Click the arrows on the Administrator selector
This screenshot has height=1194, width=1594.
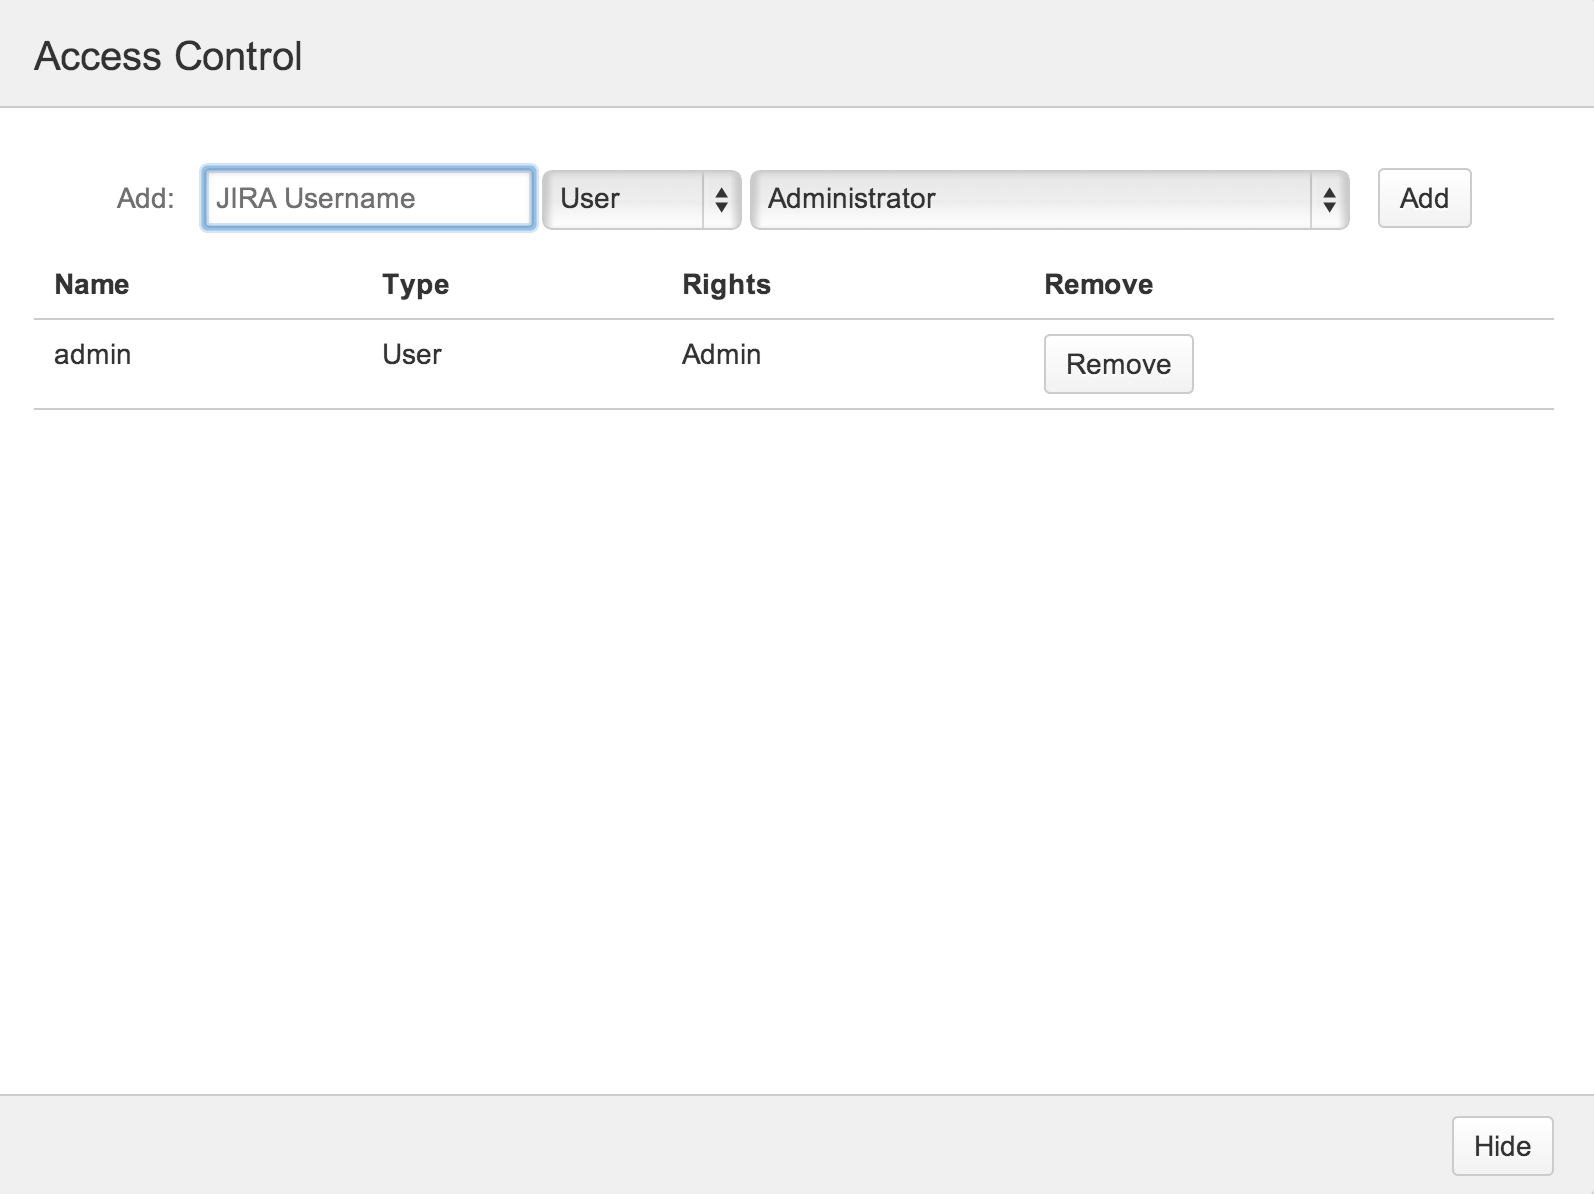tap(1329, 199)
